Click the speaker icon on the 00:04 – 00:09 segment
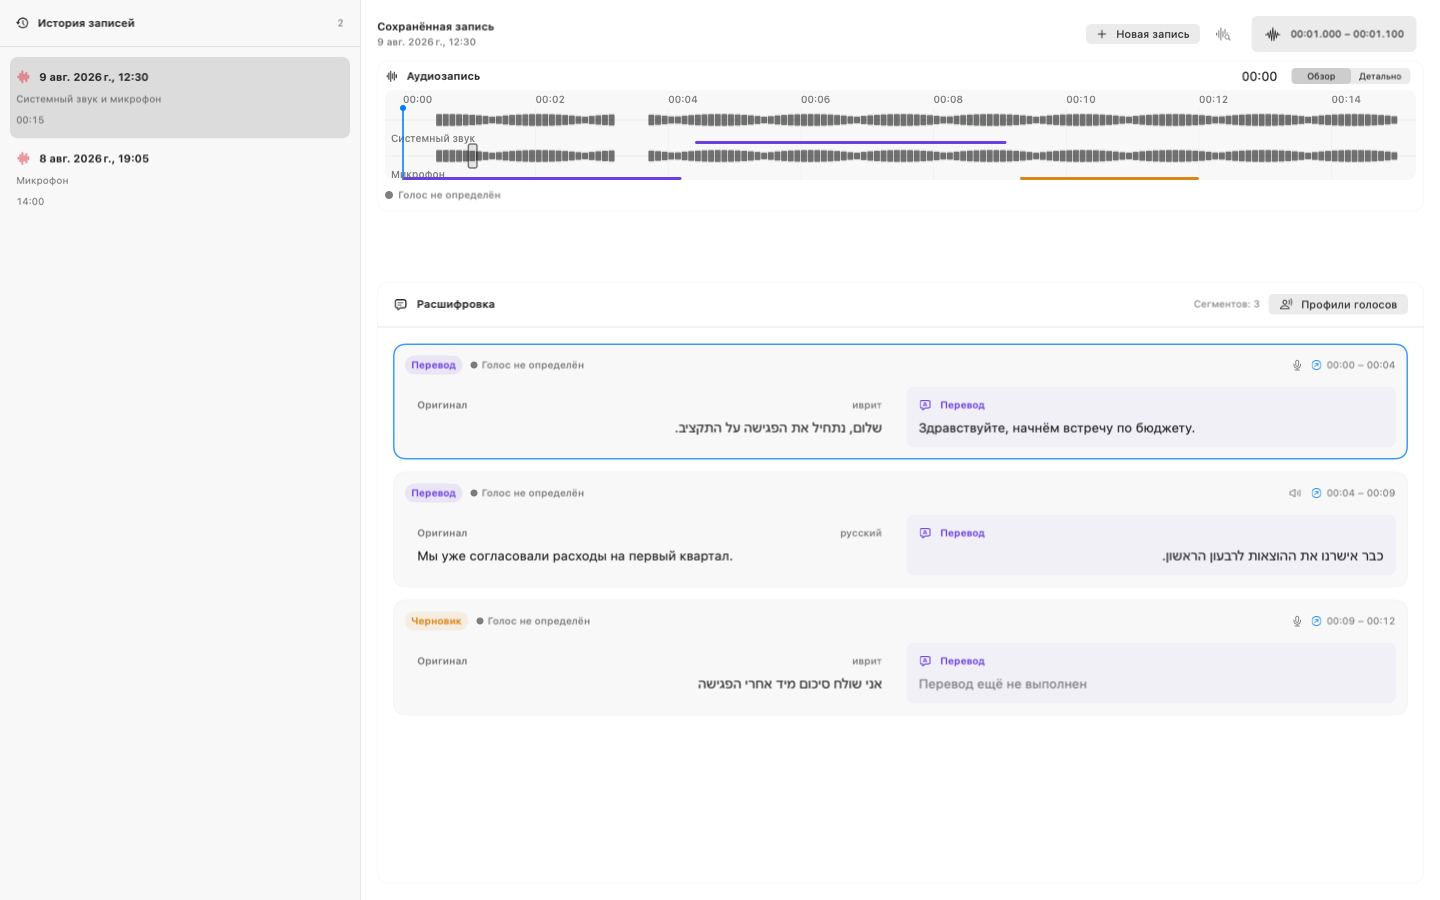 (1295, 493)
